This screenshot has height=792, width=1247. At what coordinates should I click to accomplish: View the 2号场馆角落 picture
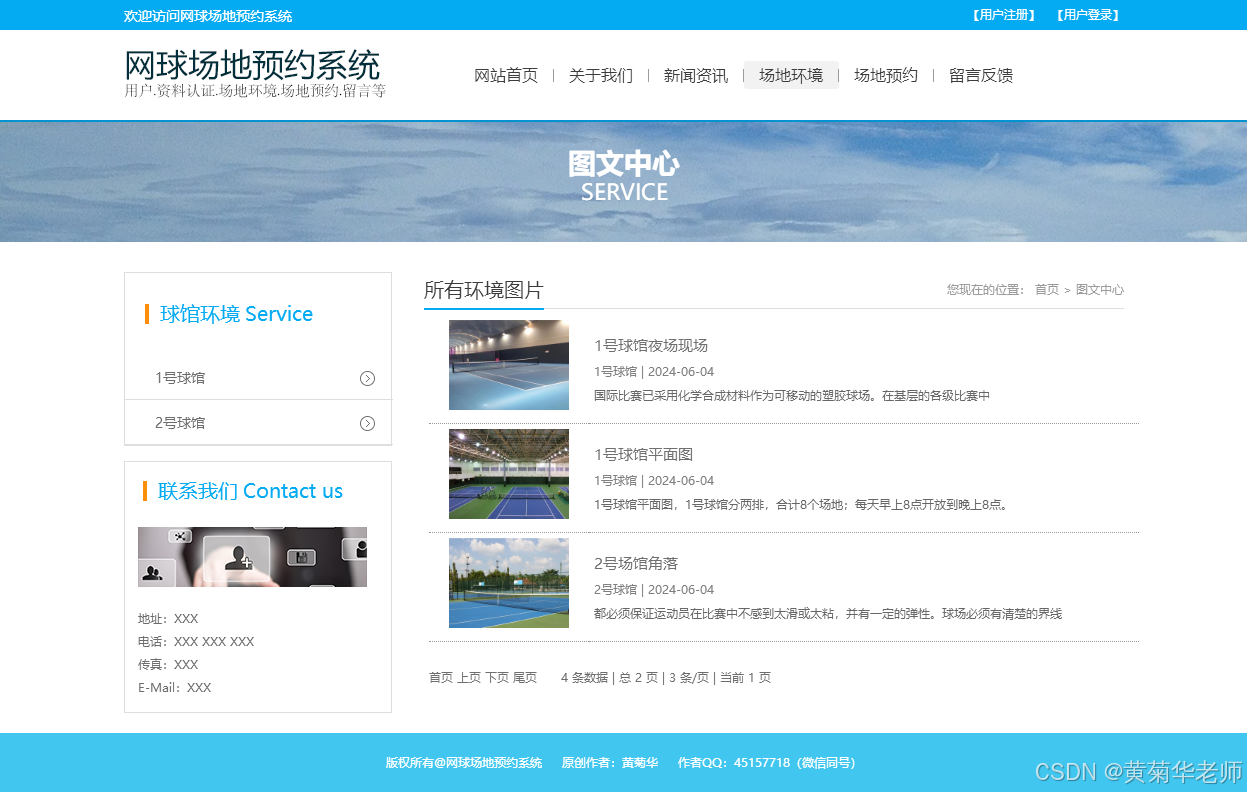tap(508, 583)
